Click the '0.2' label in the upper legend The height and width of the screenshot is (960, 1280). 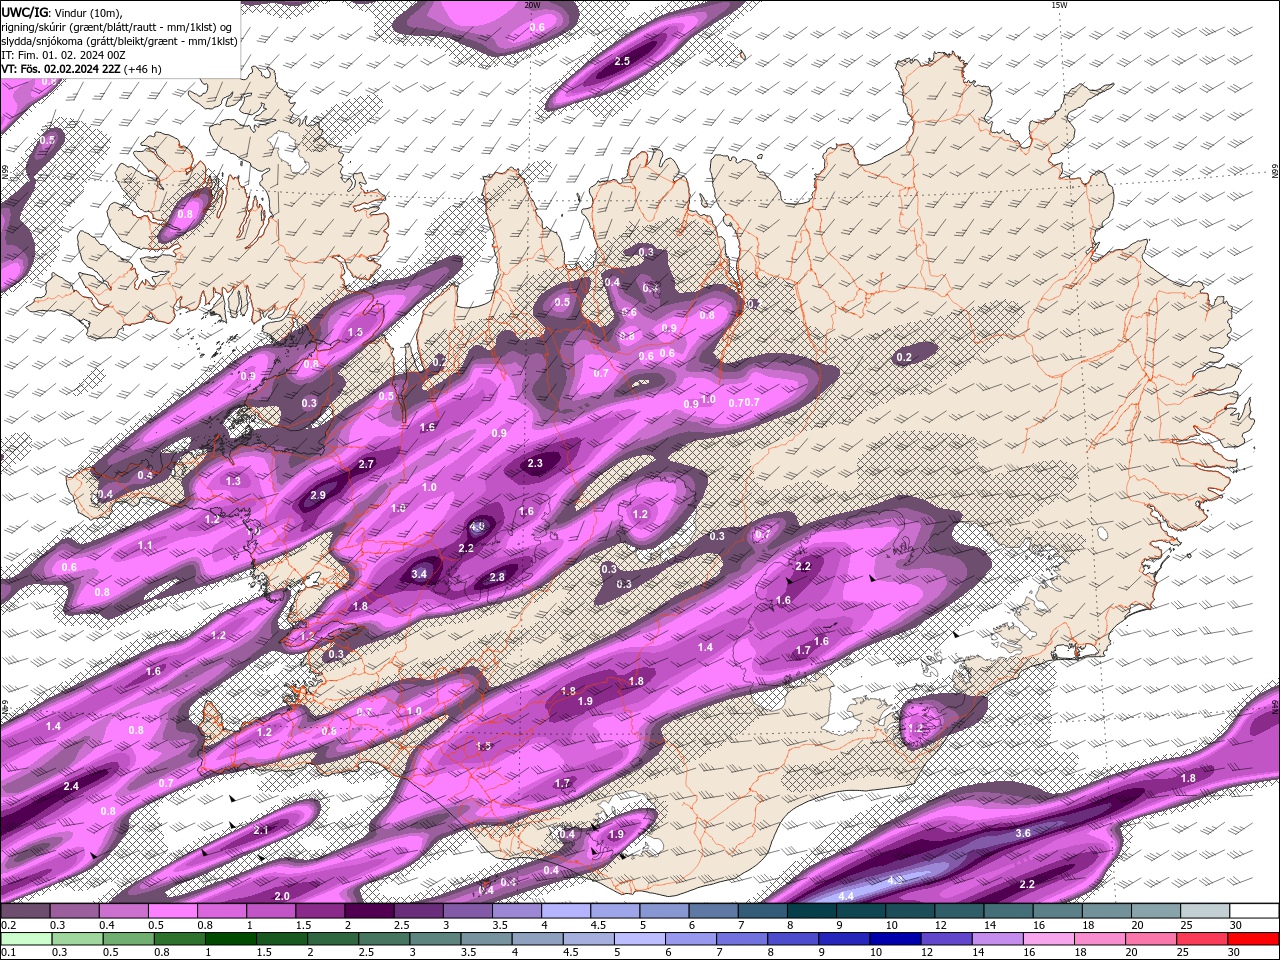pos(7,925)
